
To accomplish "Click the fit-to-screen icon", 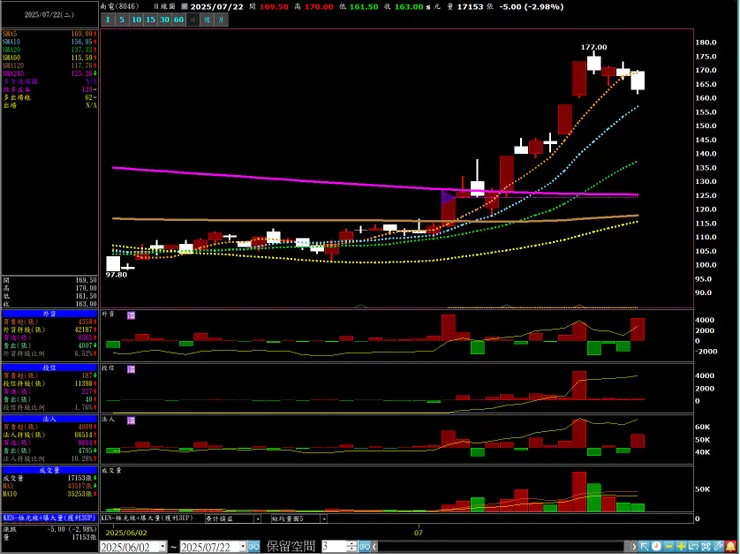I will click(x=706, y=546).
